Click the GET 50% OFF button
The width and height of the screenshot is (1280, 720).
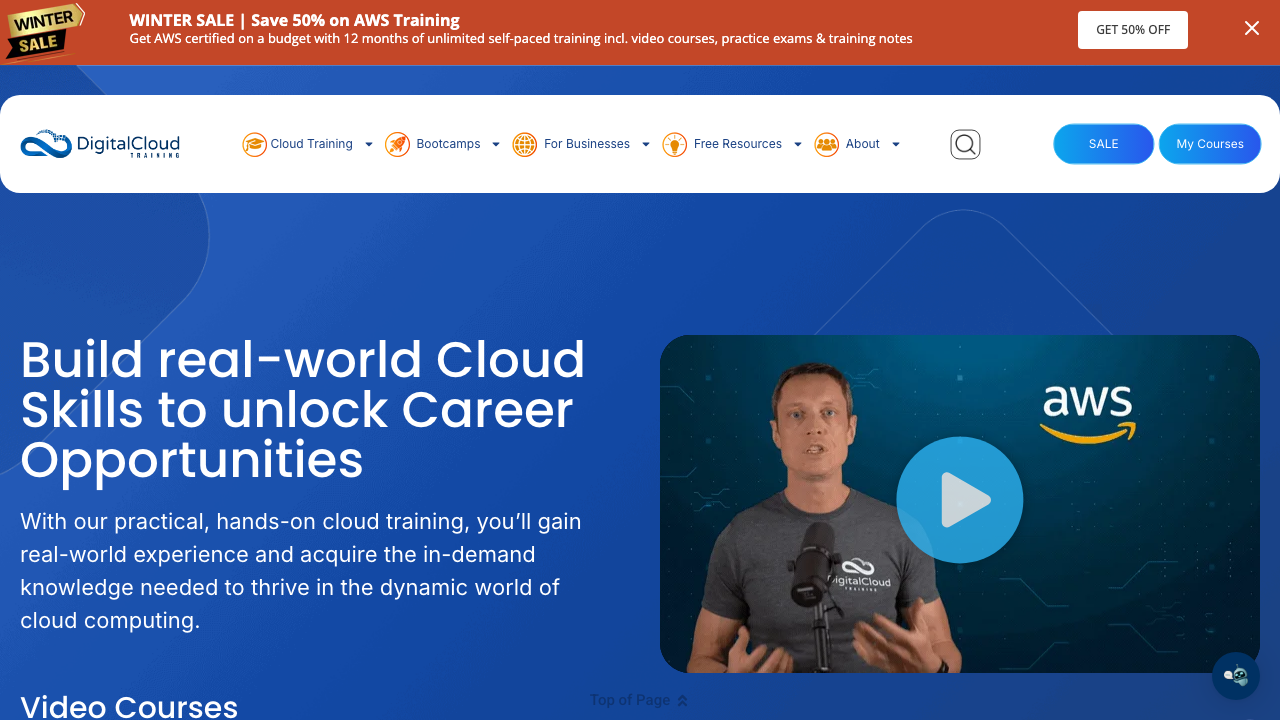coord(1133,30)
